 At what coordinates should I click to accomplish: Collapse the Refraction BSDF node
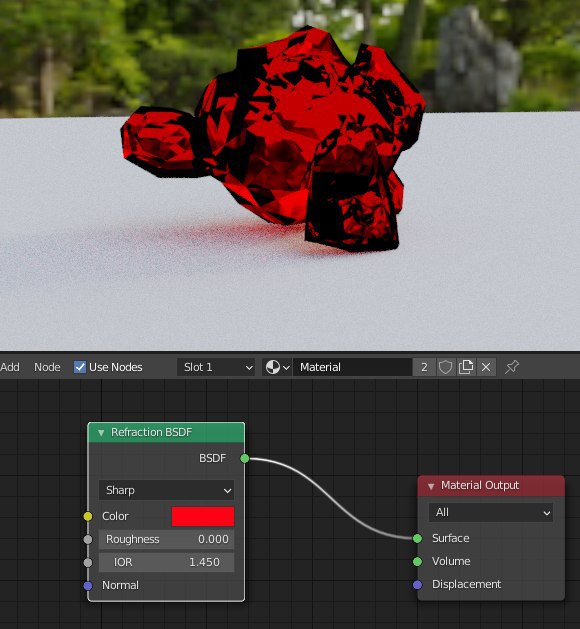click(x=101, y=432)
